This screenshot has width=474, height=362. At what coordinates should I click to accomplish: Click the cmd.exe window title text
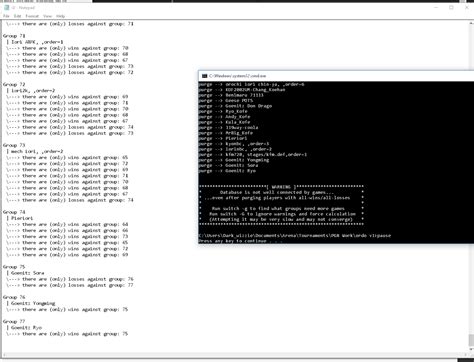click(237, 76)
